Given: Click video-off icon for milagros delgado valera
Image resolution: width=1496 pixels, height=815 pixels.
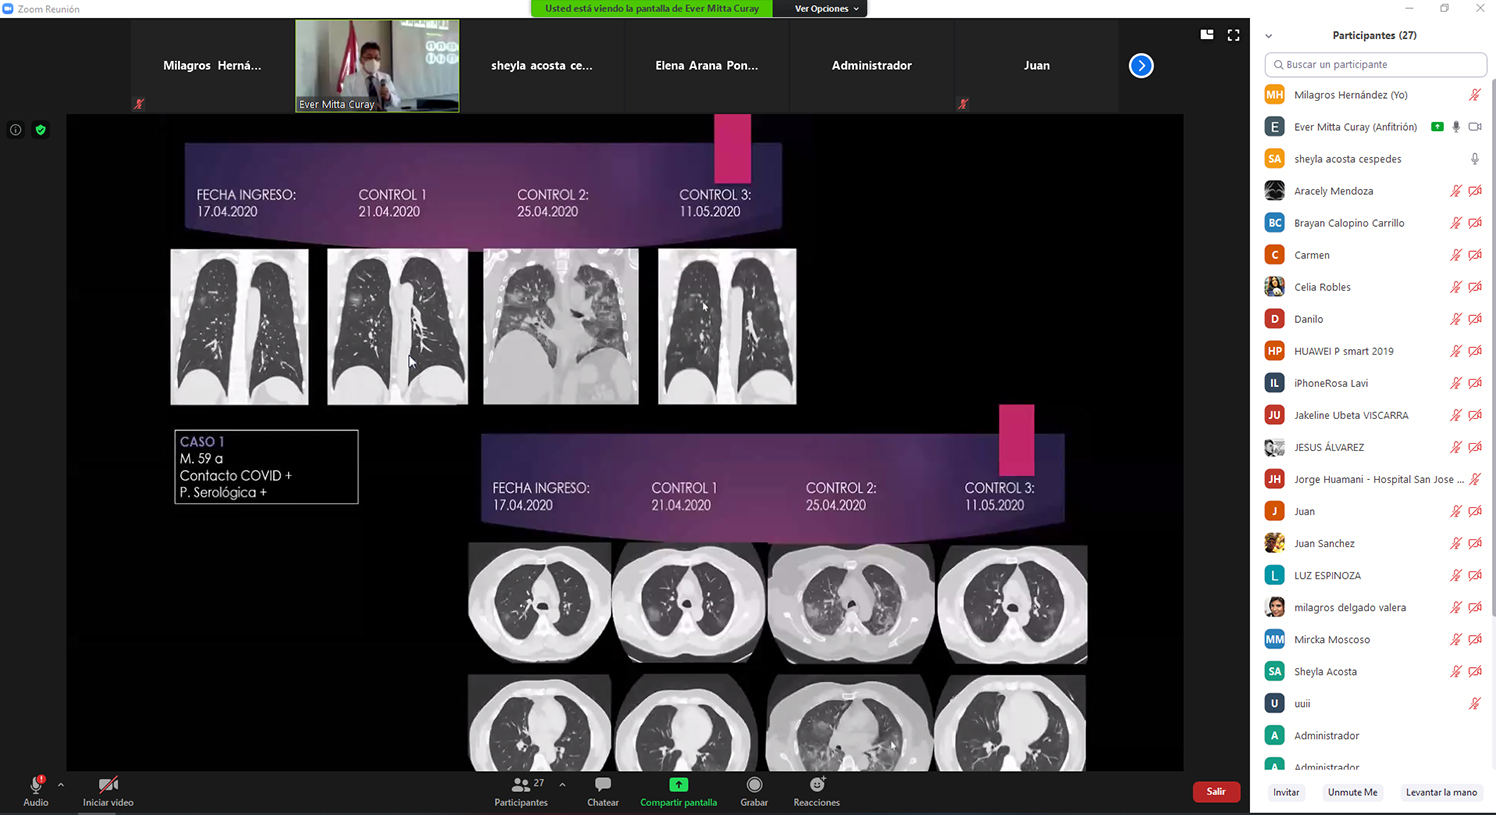Looking at the screenshot, I should tap(1475, 607).
